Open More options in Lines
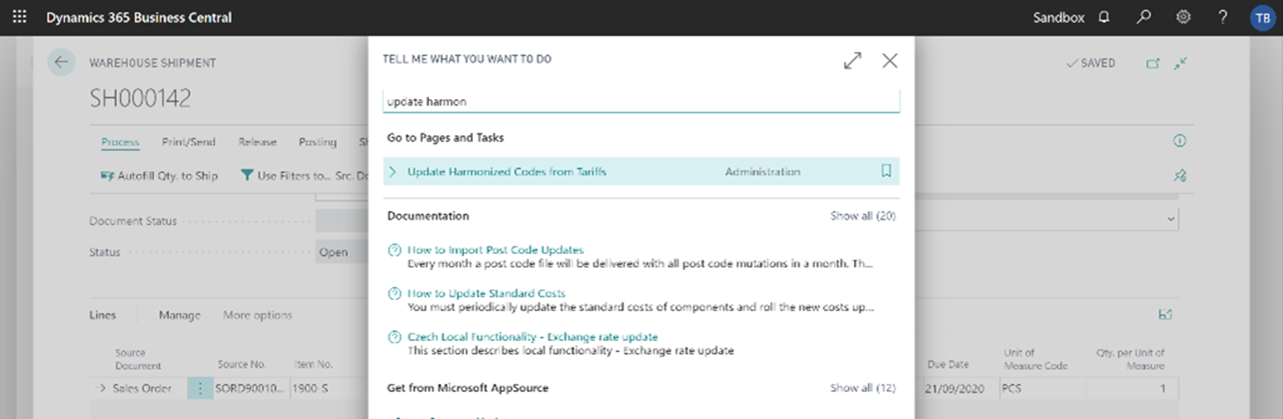Screen dimensions: 1283x419 click(x=258, y=315)
